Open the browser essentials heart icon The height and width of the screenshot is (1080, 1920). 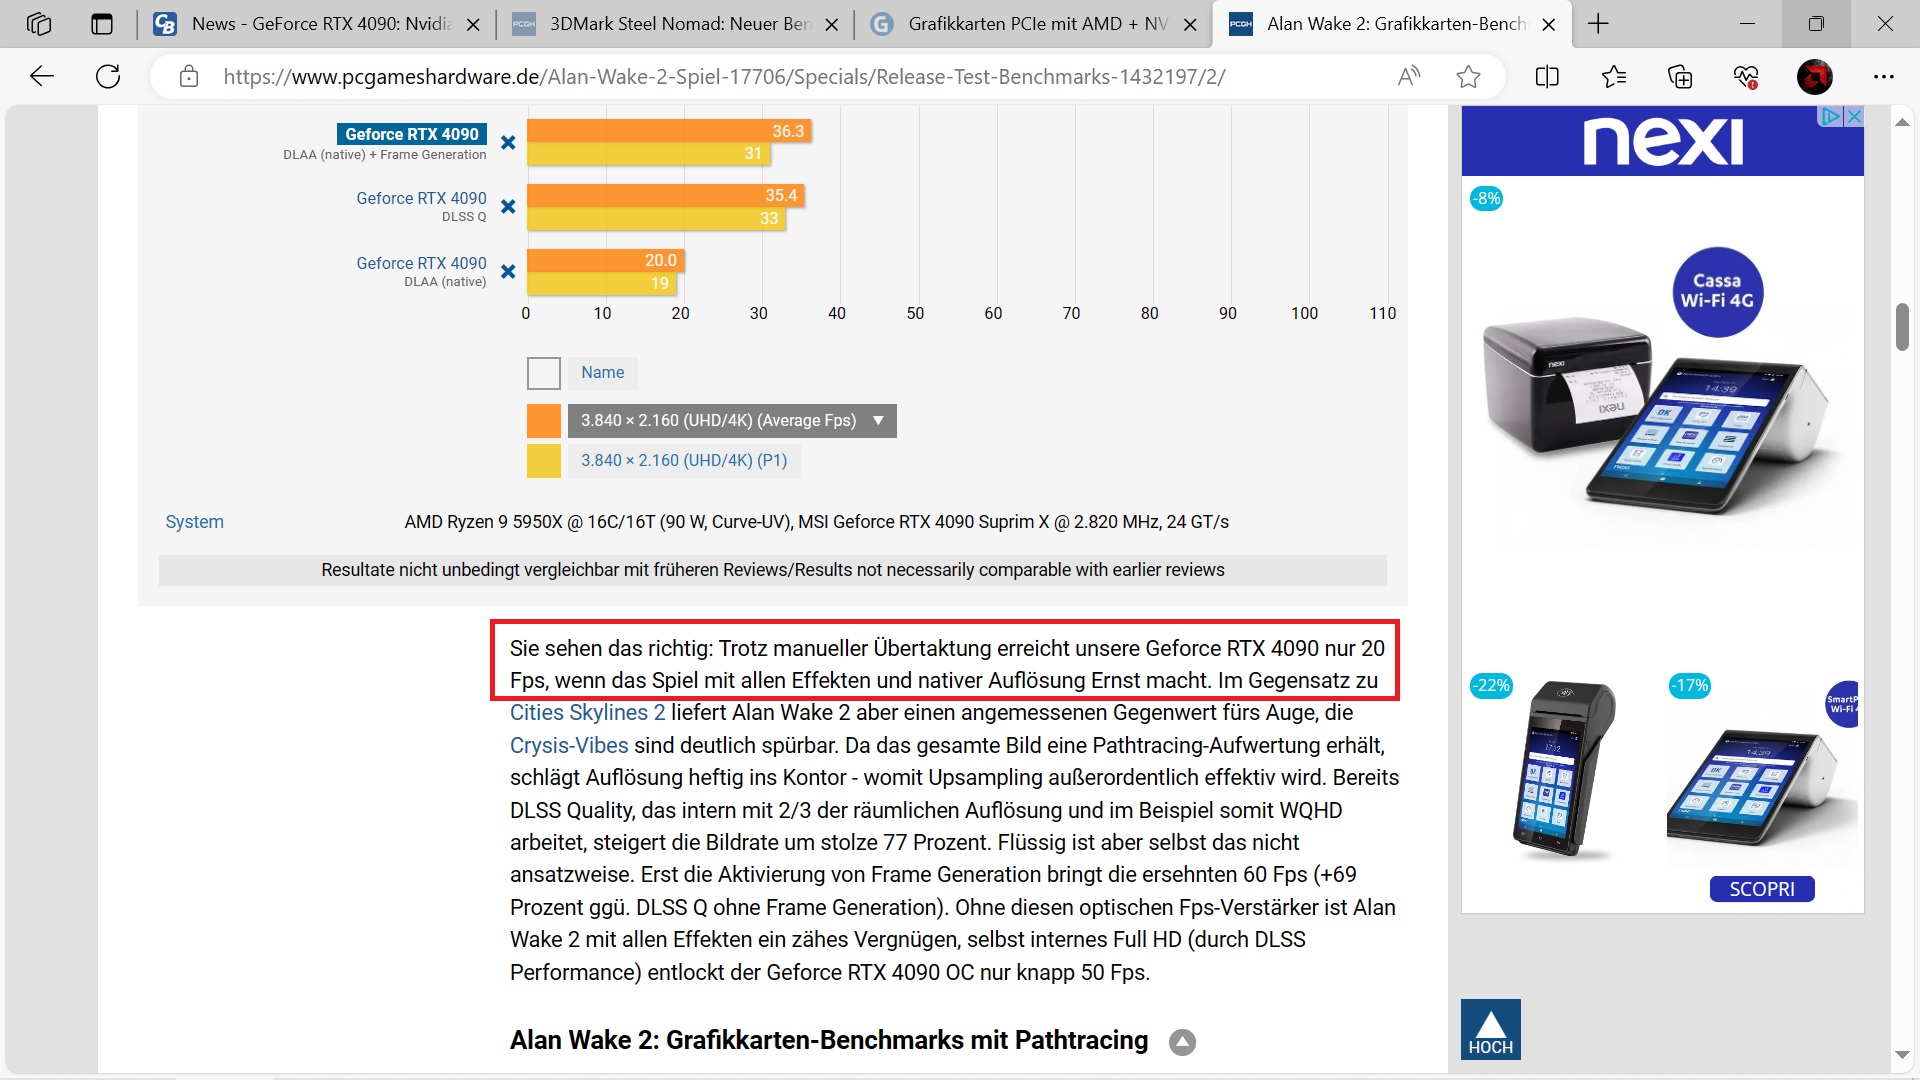point(1746,76)
